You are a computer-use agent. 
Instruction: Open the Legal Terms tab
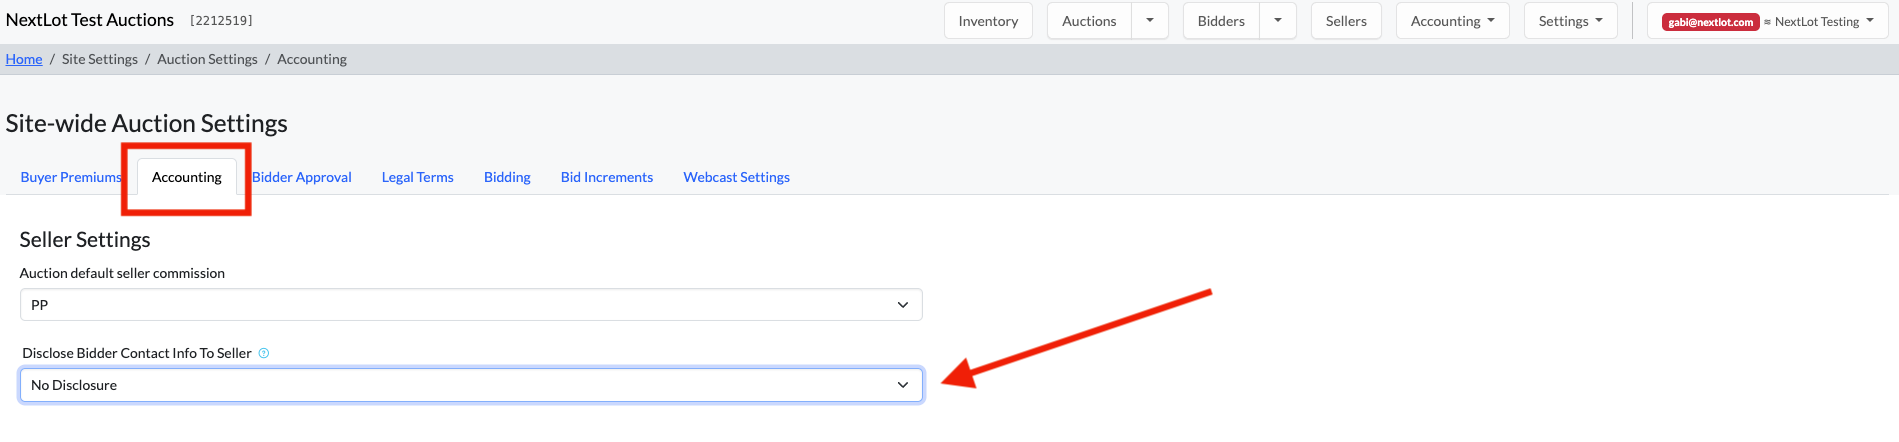coord(418,177)
